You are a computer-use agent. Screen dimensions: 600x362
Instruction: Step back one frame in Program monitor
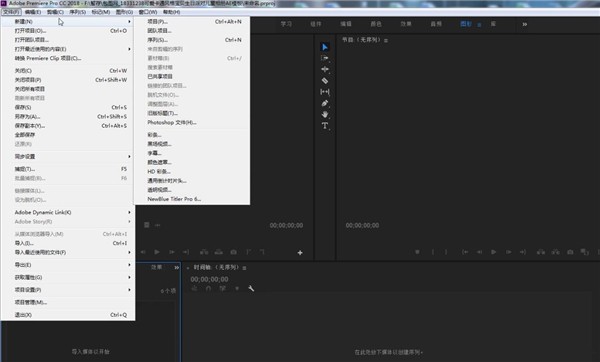click(479, 252)
